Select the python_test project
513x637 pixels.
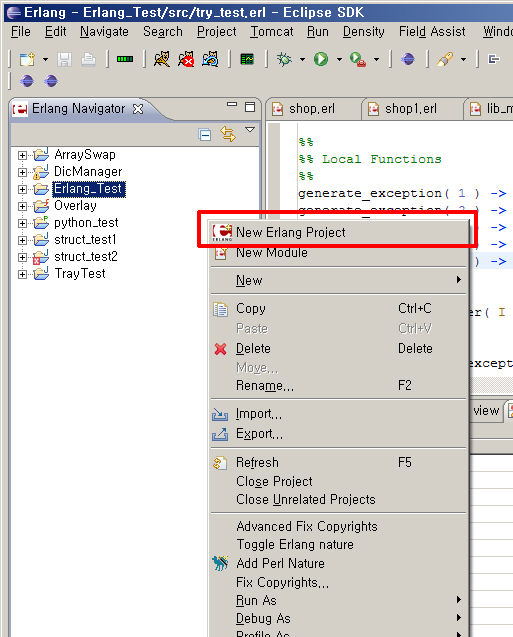point(86,223)
